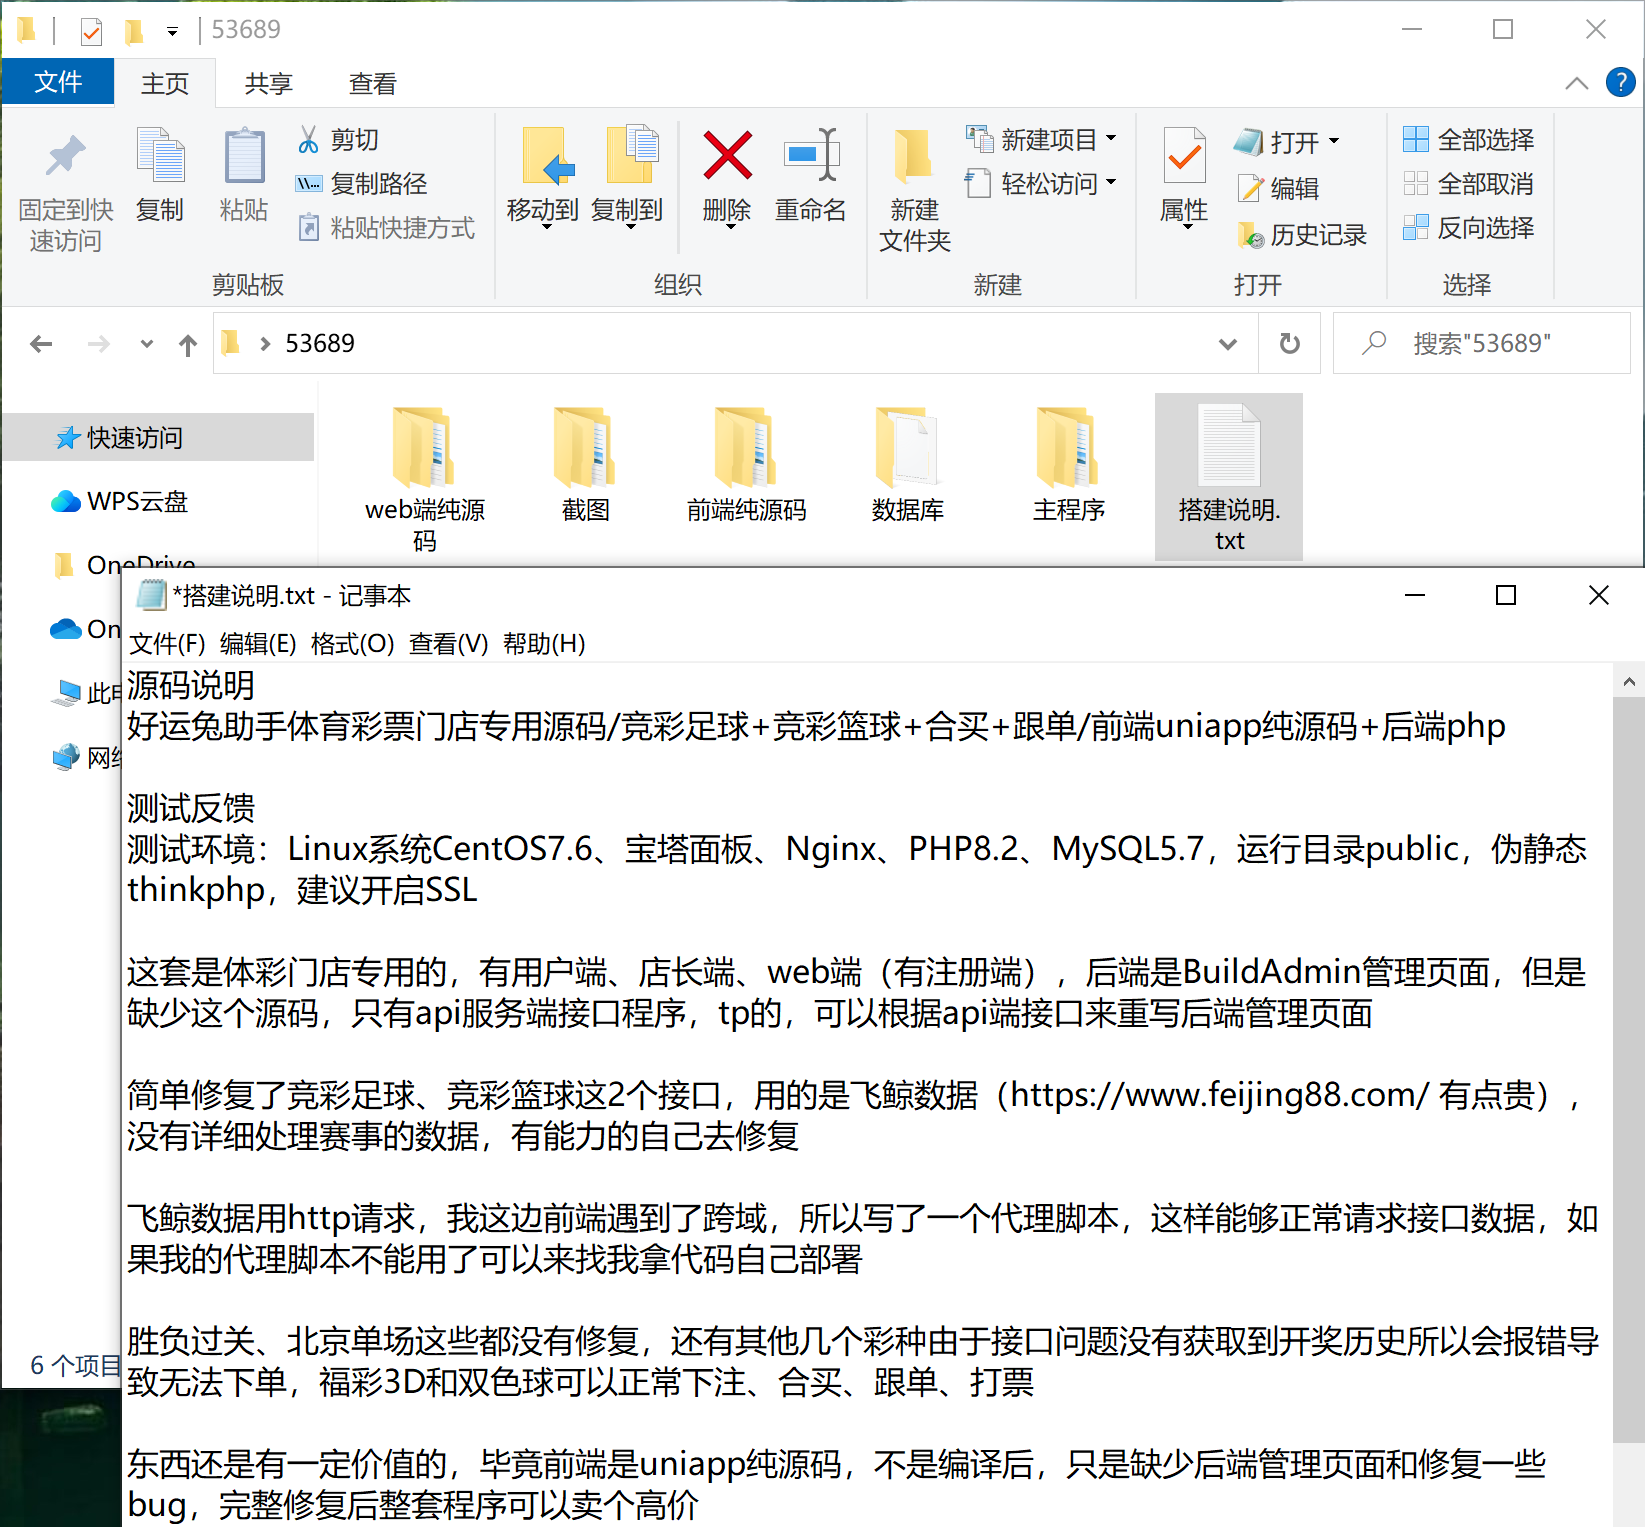1645x1527 pixels.
Task: Open Notepad's Format (格式) menu
Action: (352, 644)
